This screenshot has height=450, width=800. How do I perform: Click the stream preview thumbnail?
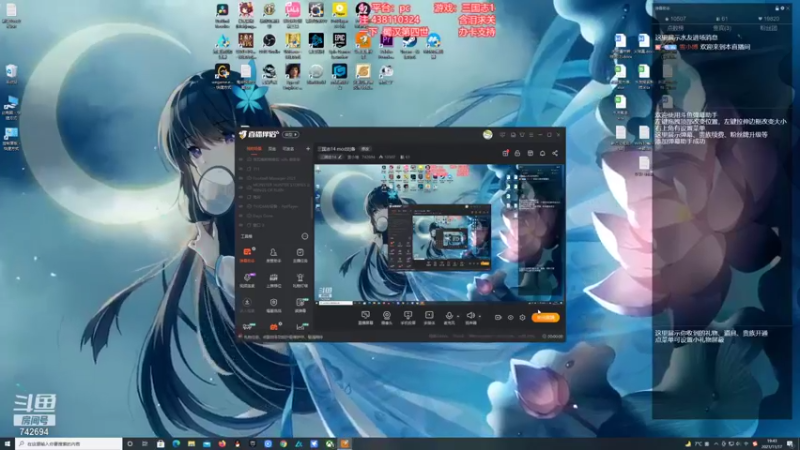[439, 234]
